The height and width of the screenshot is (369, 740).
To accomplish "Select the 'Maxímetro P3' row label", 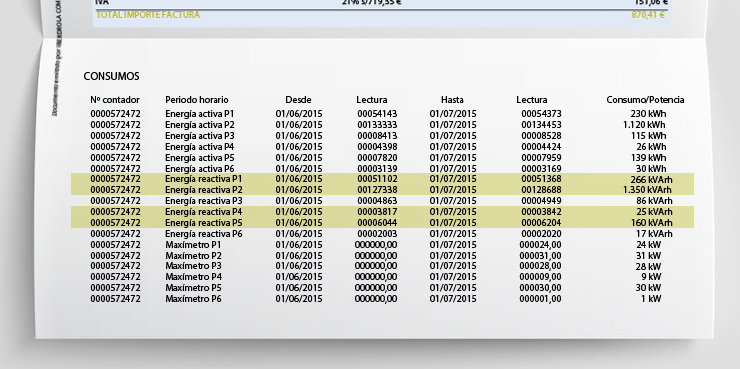I will pyautogui.click(x=193, y=266).
